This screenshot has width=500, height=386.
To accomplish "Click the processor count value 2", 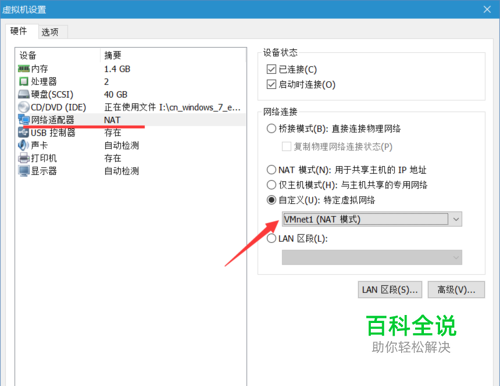I will point(106,82).
